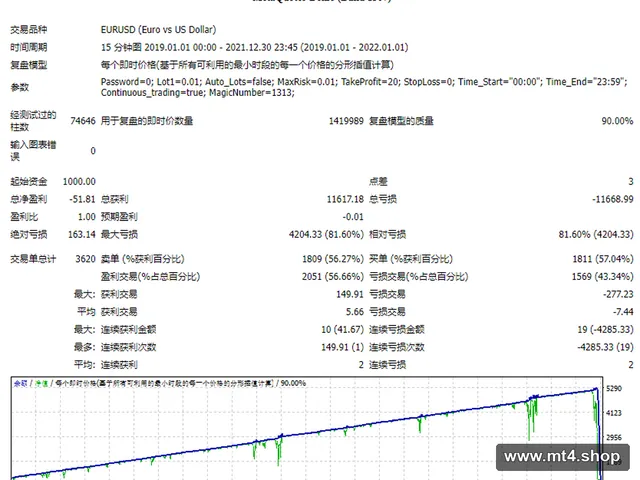Screen dimensions: 640x480
Task: Click the average loss trade value '-7.44'
Action: [623, 312]
